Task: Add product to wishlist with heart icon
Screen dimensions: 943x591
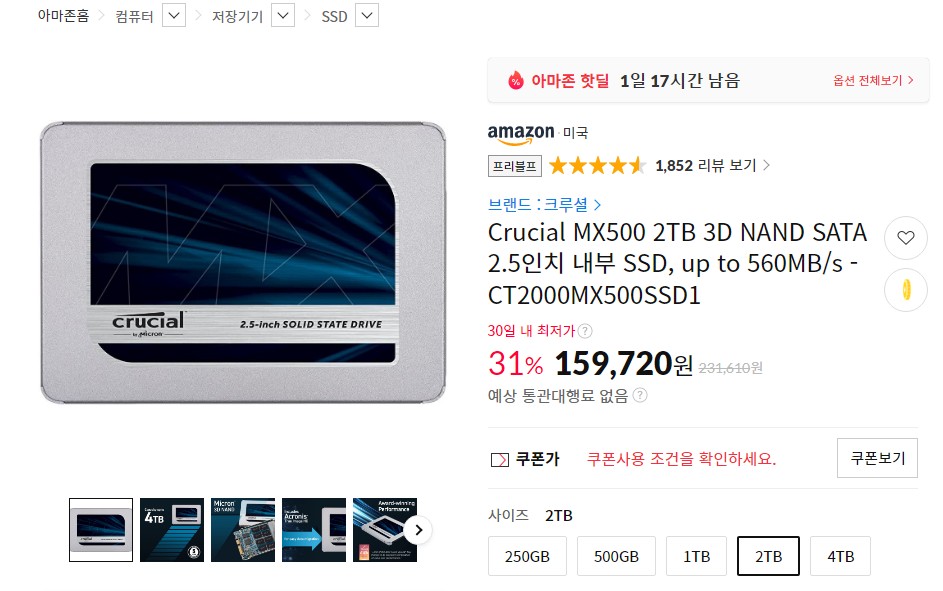Action: 906,238
